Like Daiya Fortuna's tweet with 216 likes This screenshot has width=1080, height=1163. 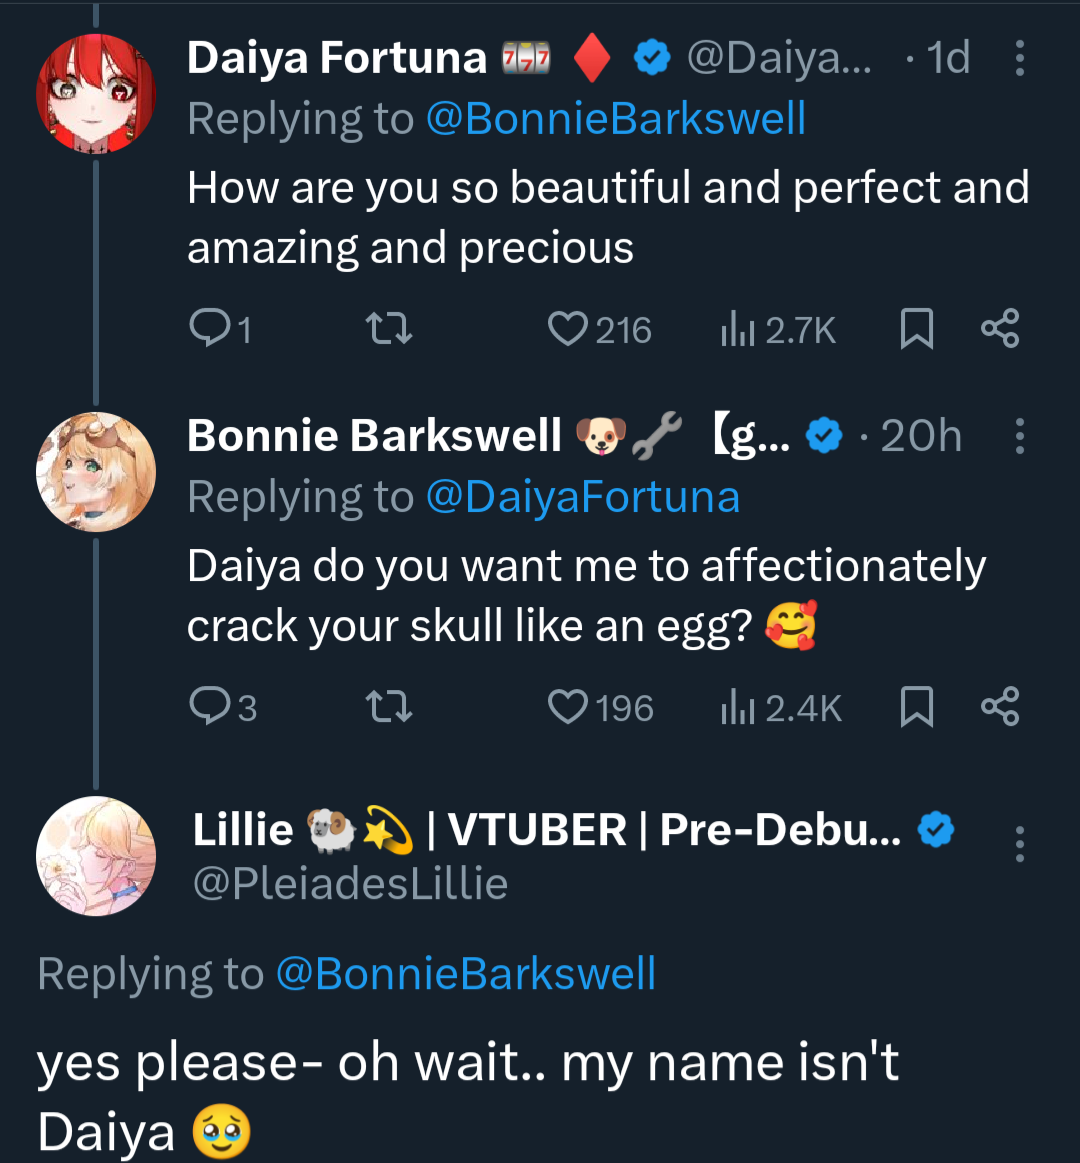(x=568, y=329)
